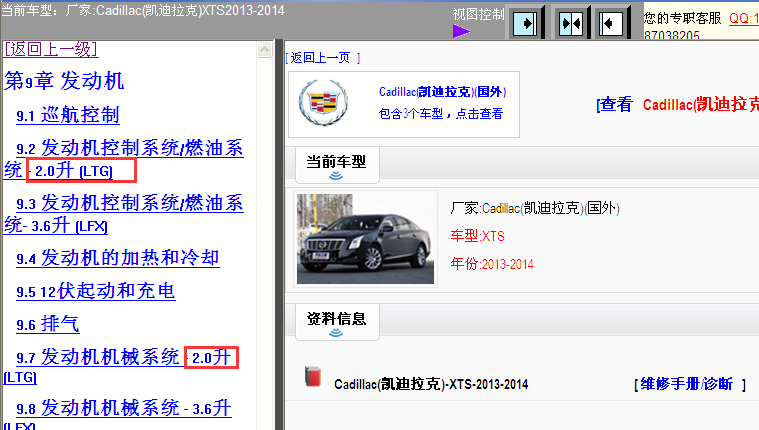This screenshot has width=759, height=430.
Task: Click the purple triangle under 视图控制
Action: tap(461, 31)
